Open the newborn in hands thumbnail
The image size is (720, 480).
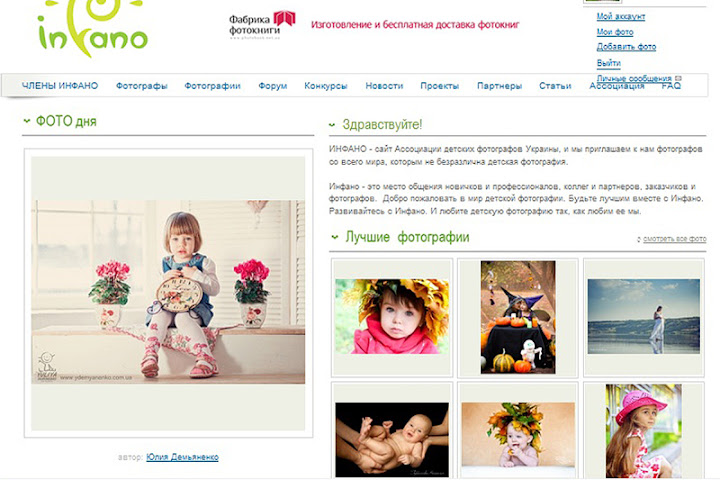(392, 440)
